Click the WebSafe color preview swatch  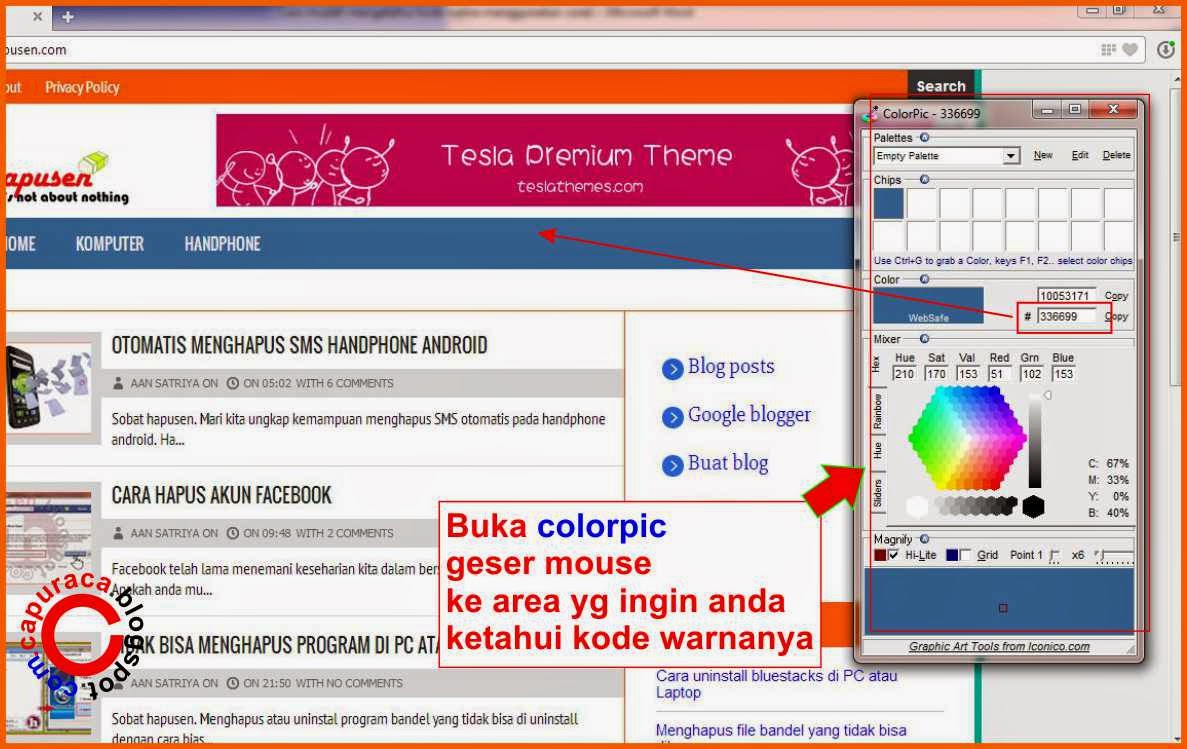pos(928,305)
